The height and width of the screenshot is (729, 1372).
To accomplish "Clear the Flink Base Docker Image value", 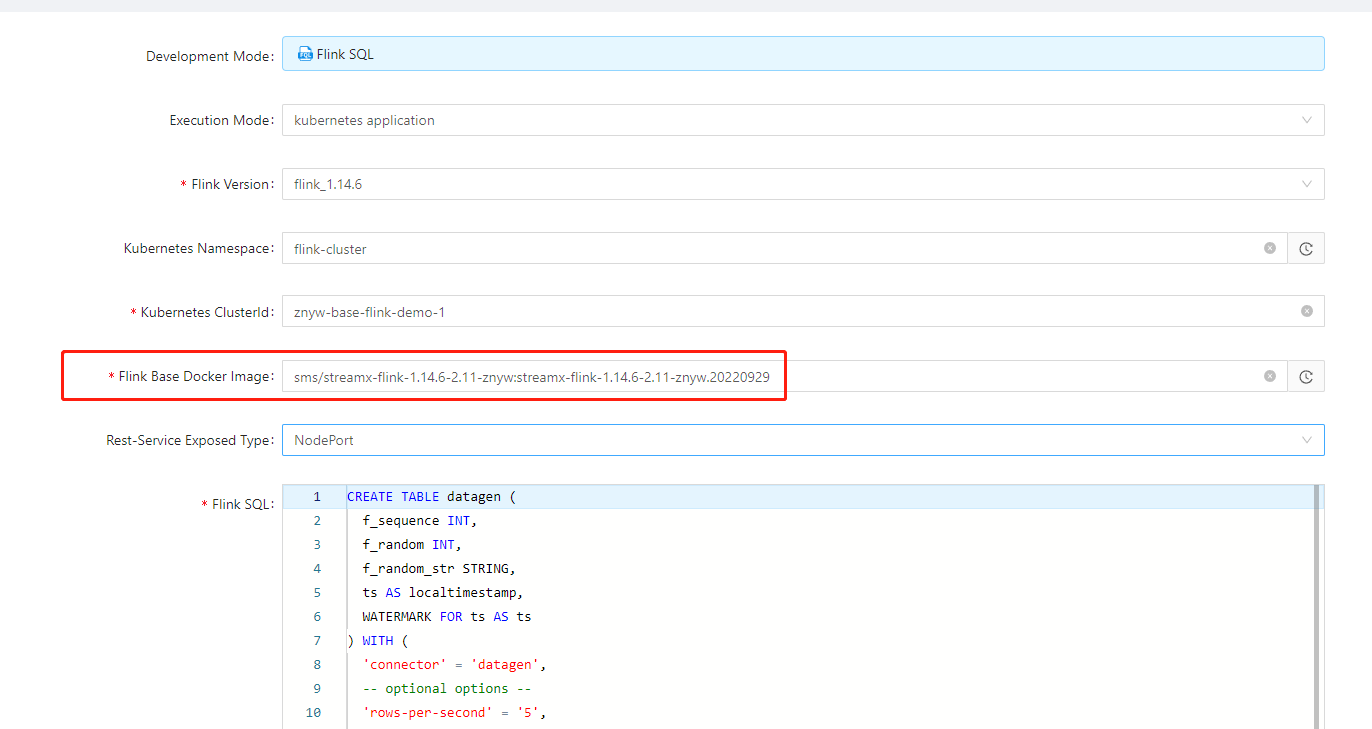I will pos(1270,376).
